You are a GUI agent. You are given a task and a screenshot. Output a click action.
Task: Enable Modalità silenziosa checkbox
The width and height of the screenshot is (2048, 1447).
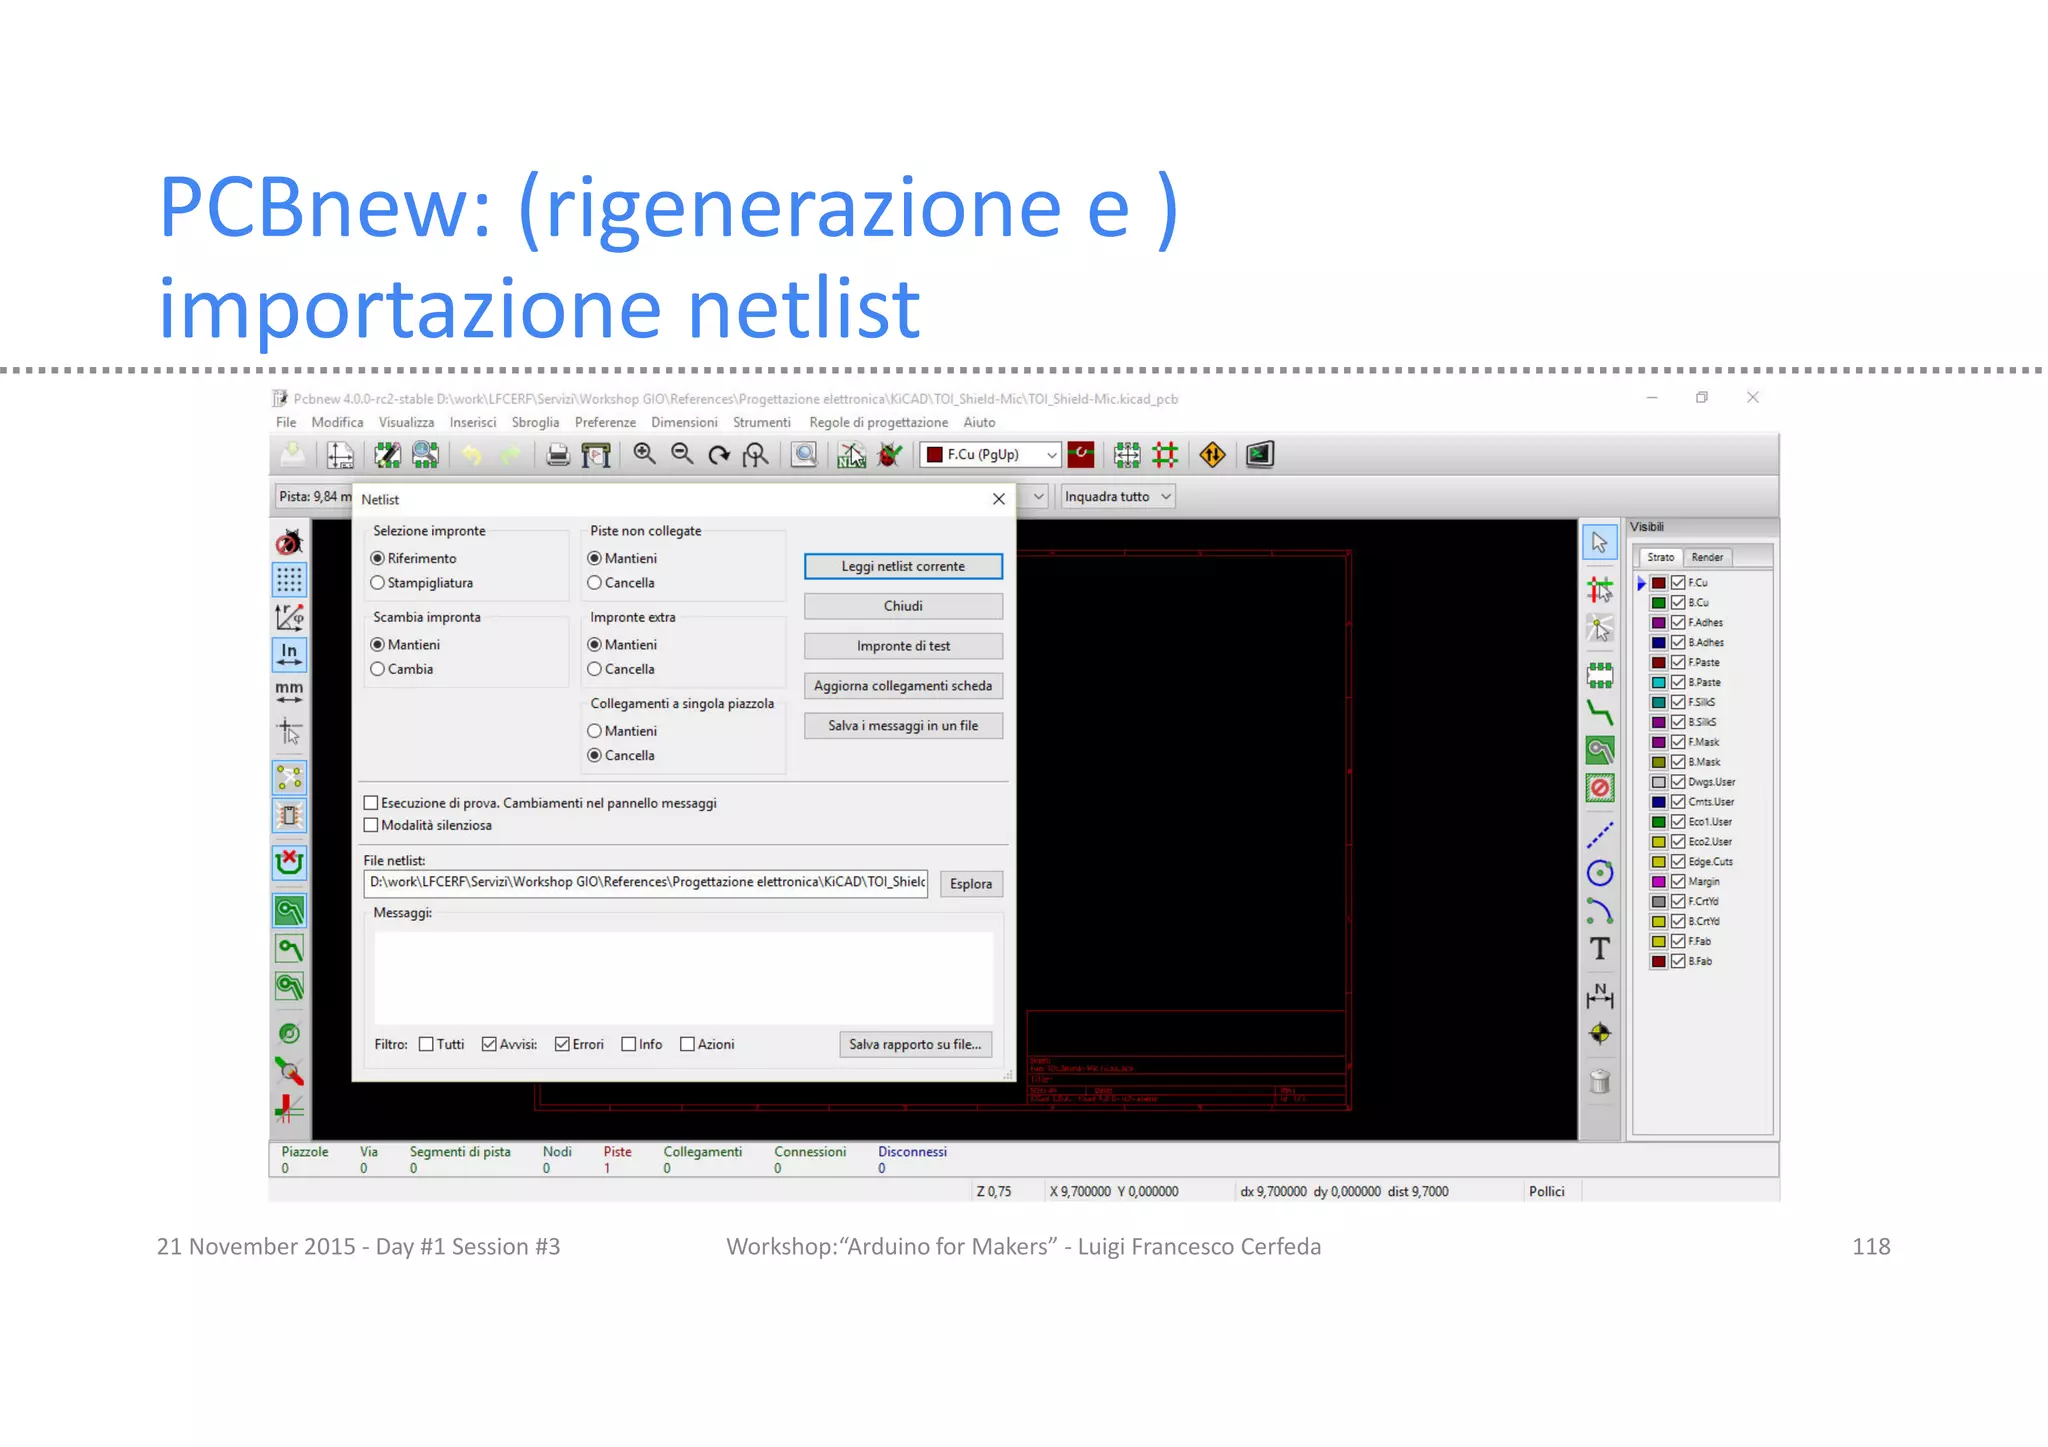point(371,825)
